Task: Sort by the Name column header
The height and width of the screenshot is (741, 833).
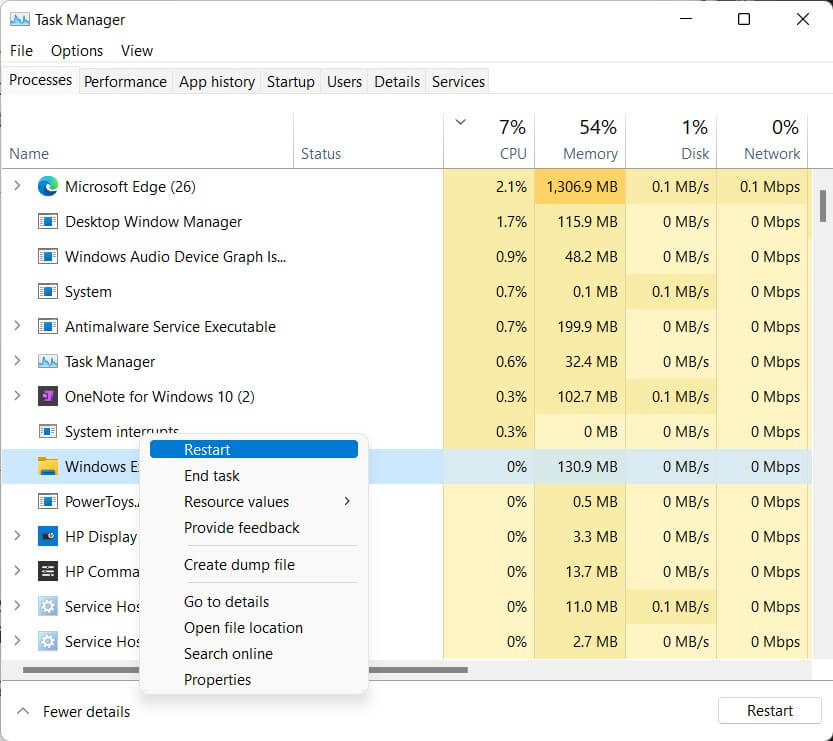Action: [x=147, y=141]
